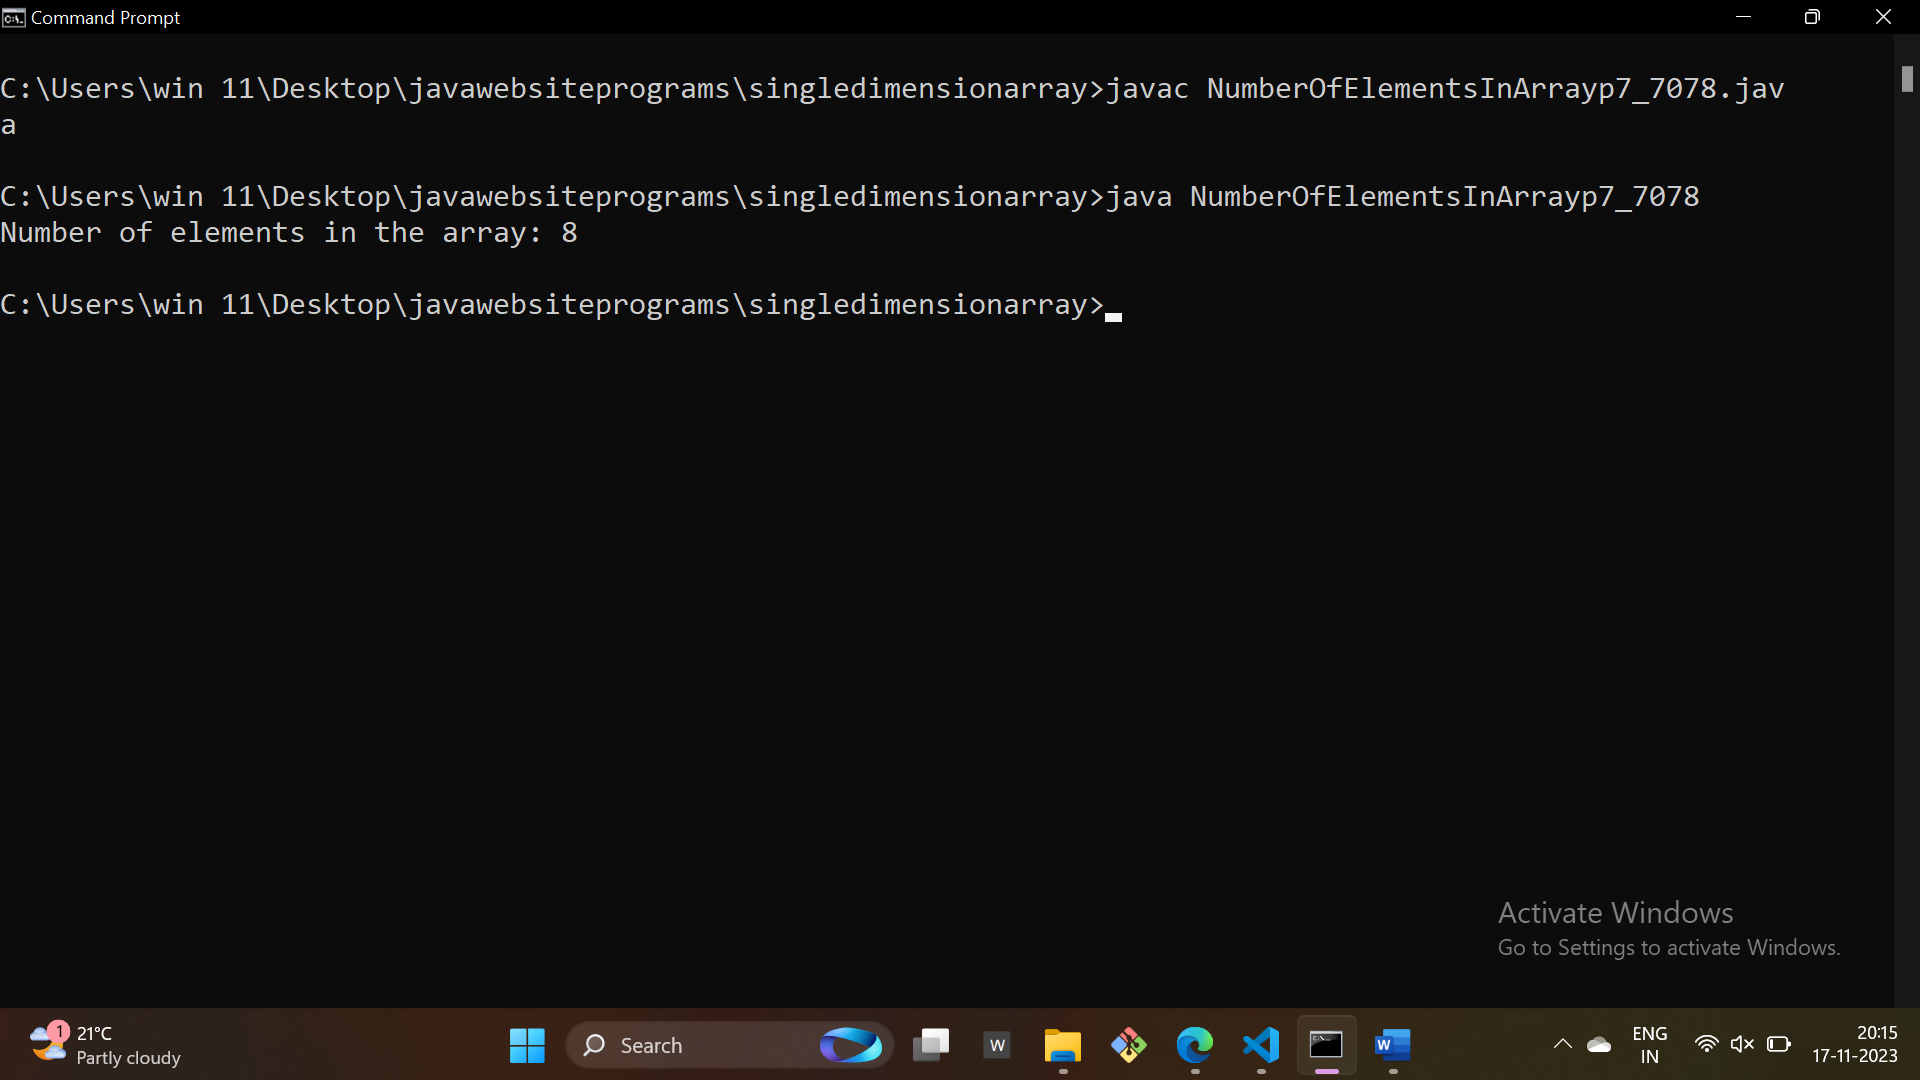Click the vertical scrollbar thumb in Command Prompt

pyautogui.click(x=1907, y=79)
